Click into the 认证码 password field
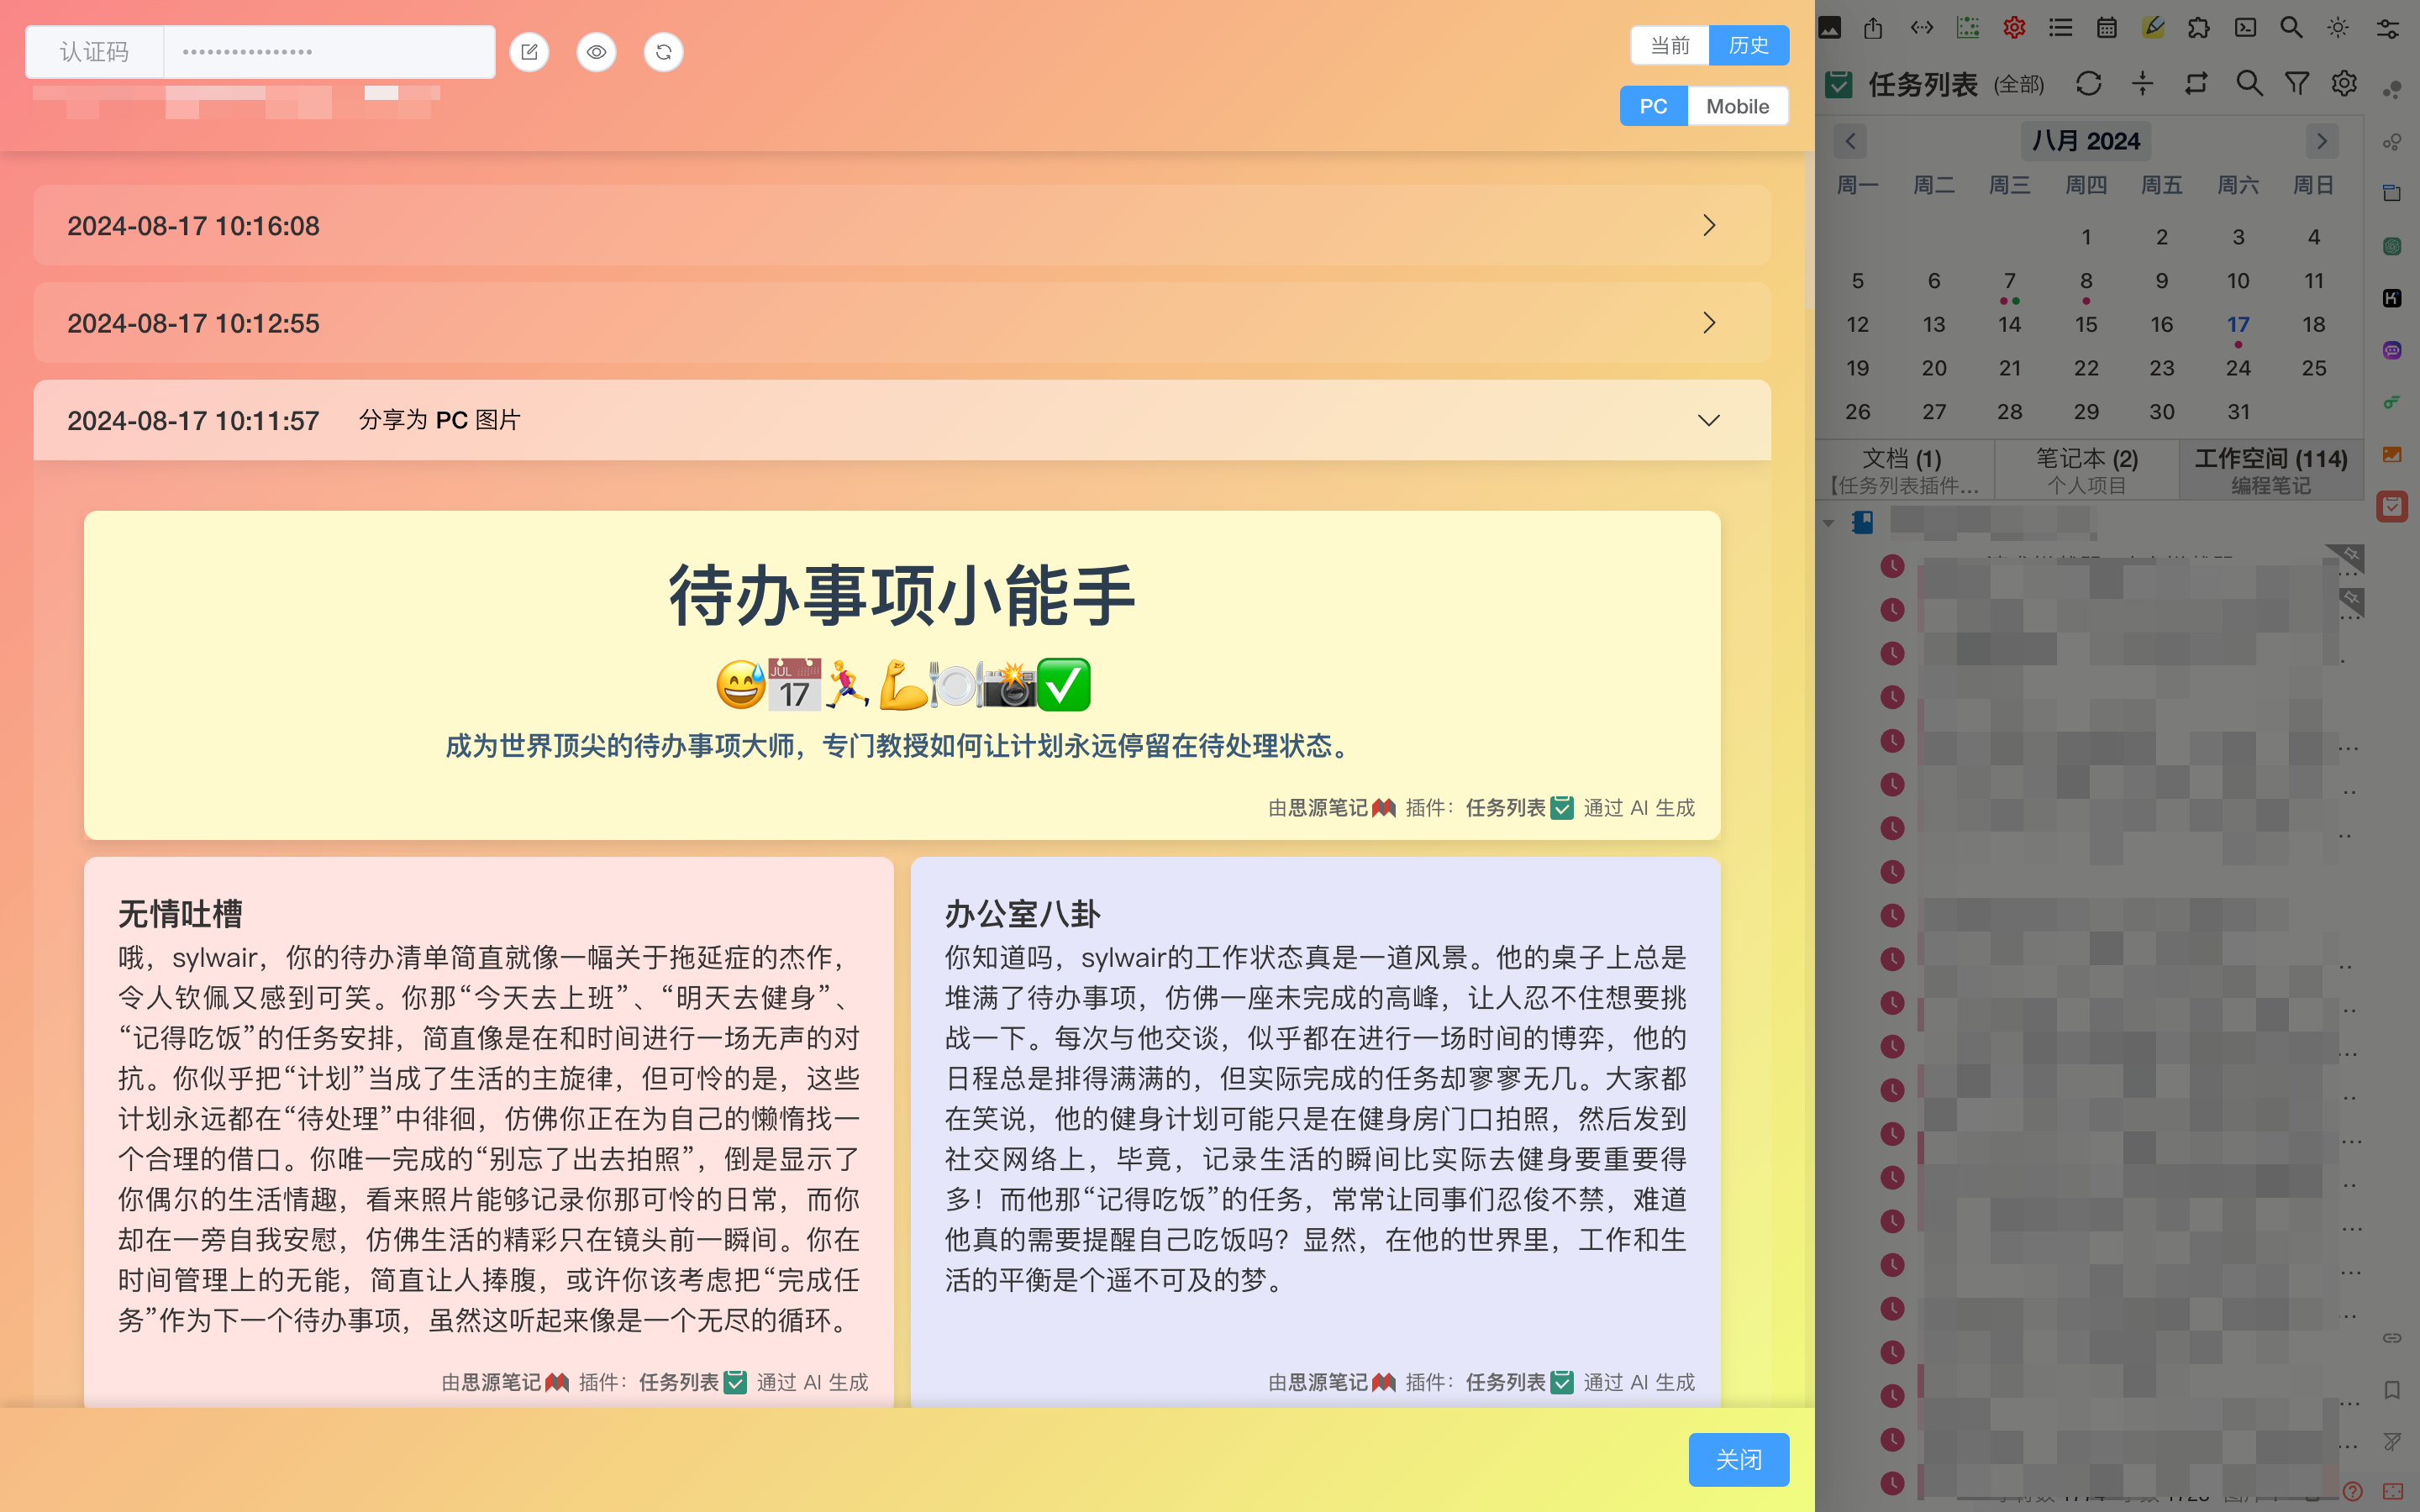Viewport: 2420px width, 1512px height. [x=328, y=52]
